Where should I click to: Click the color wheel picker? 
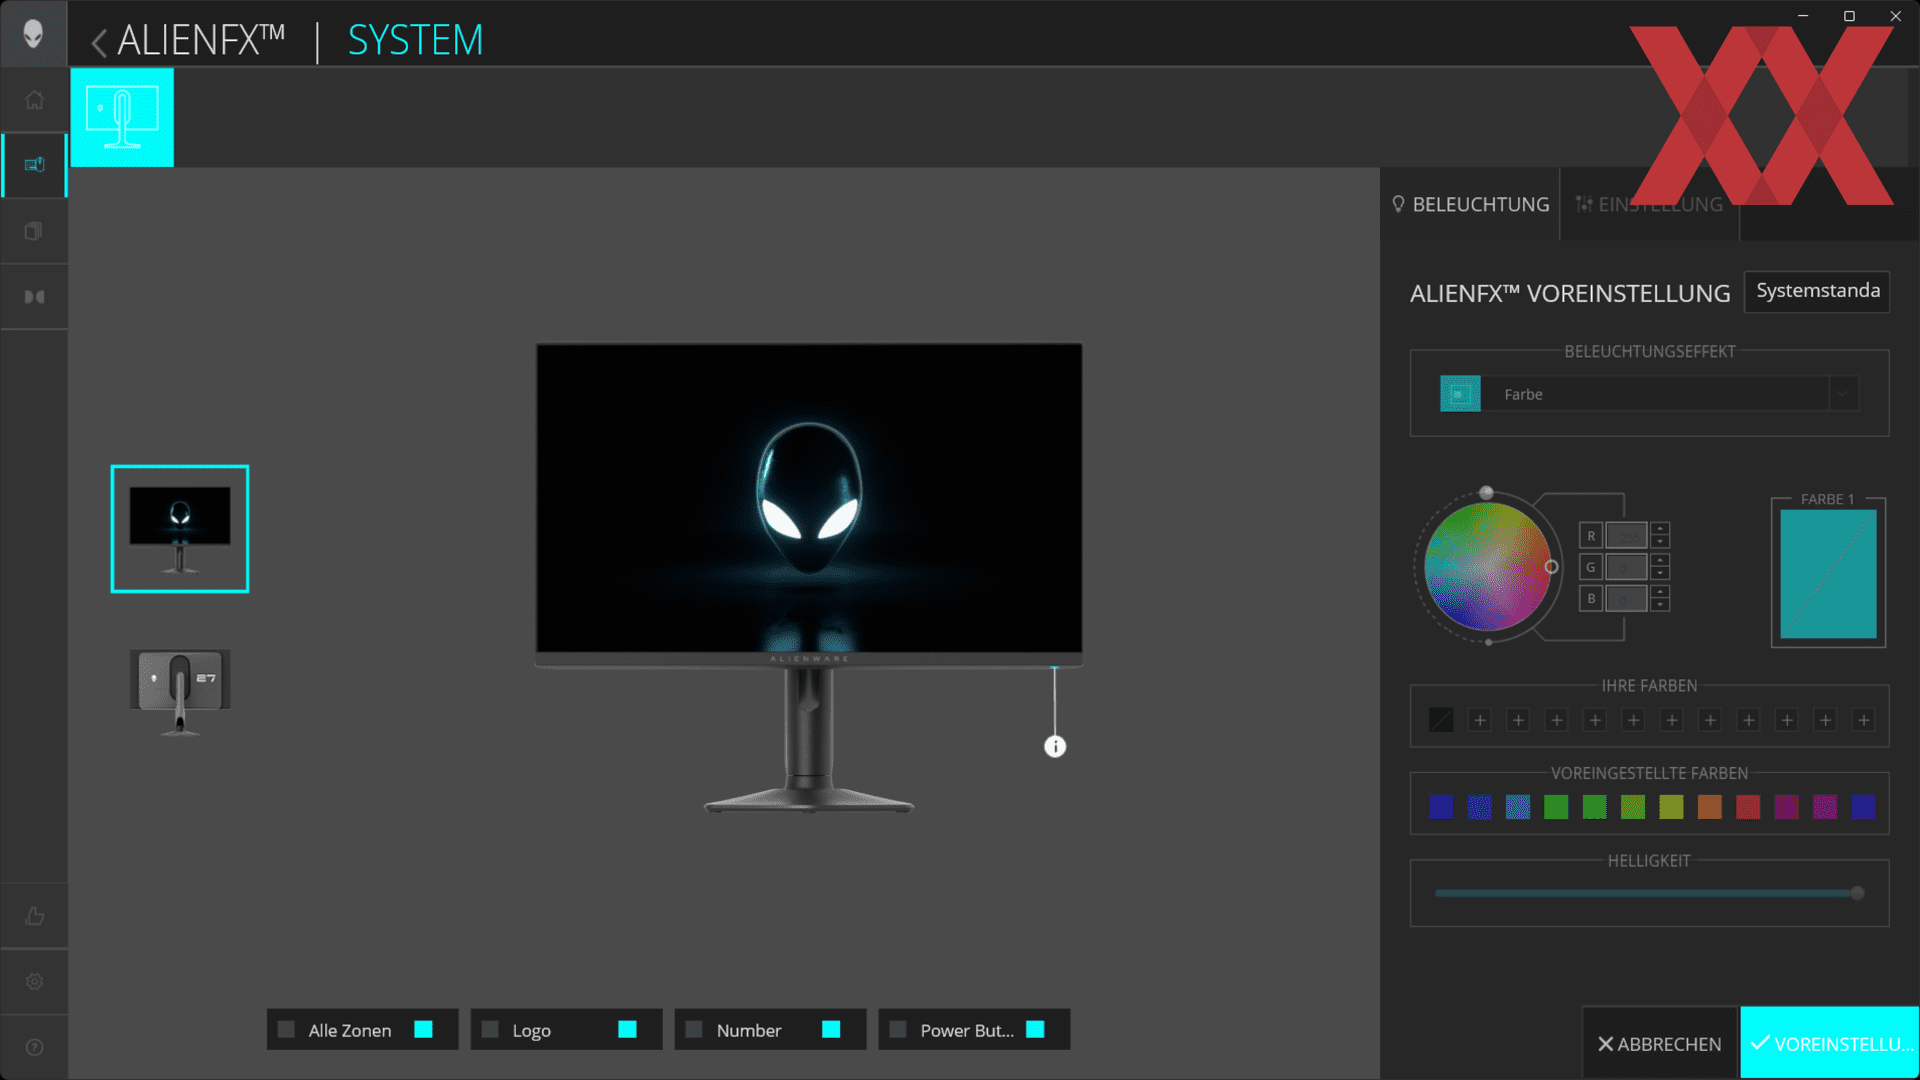click(1487, 566)
